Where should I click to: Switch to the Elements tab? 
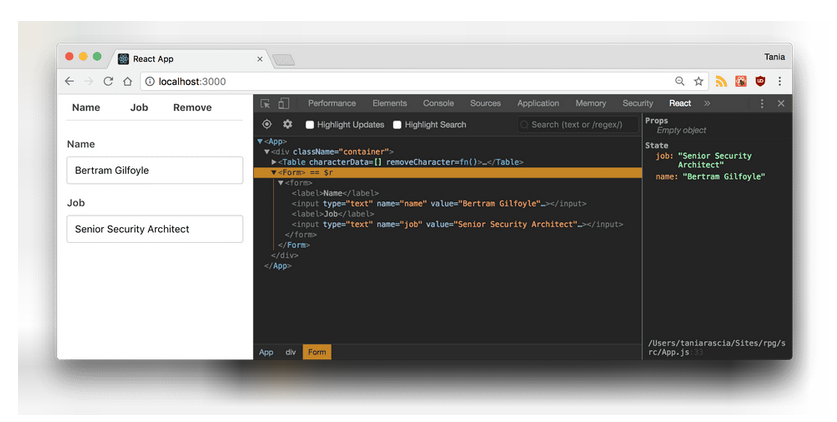point(390,103)
